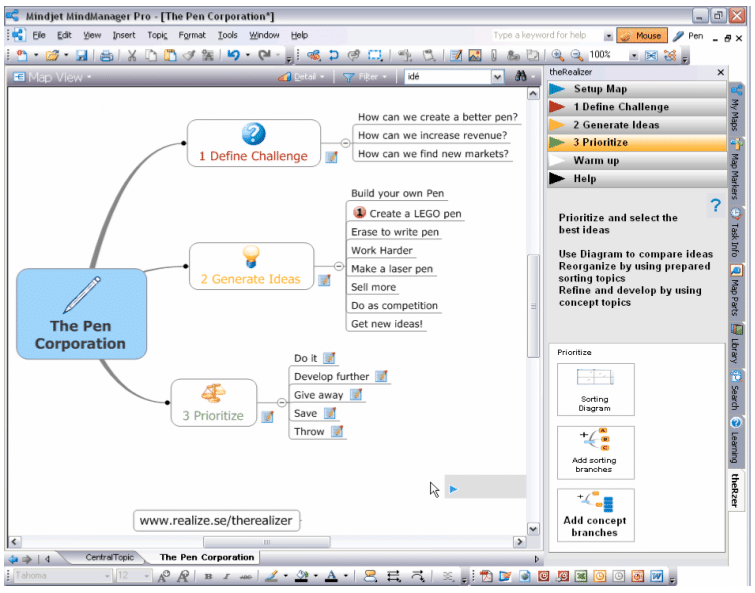Click priority 1 marker on Create a LEGO pen
Image resolution: width=755 pixels, height=593 pixels.
(x=359, y=212)
